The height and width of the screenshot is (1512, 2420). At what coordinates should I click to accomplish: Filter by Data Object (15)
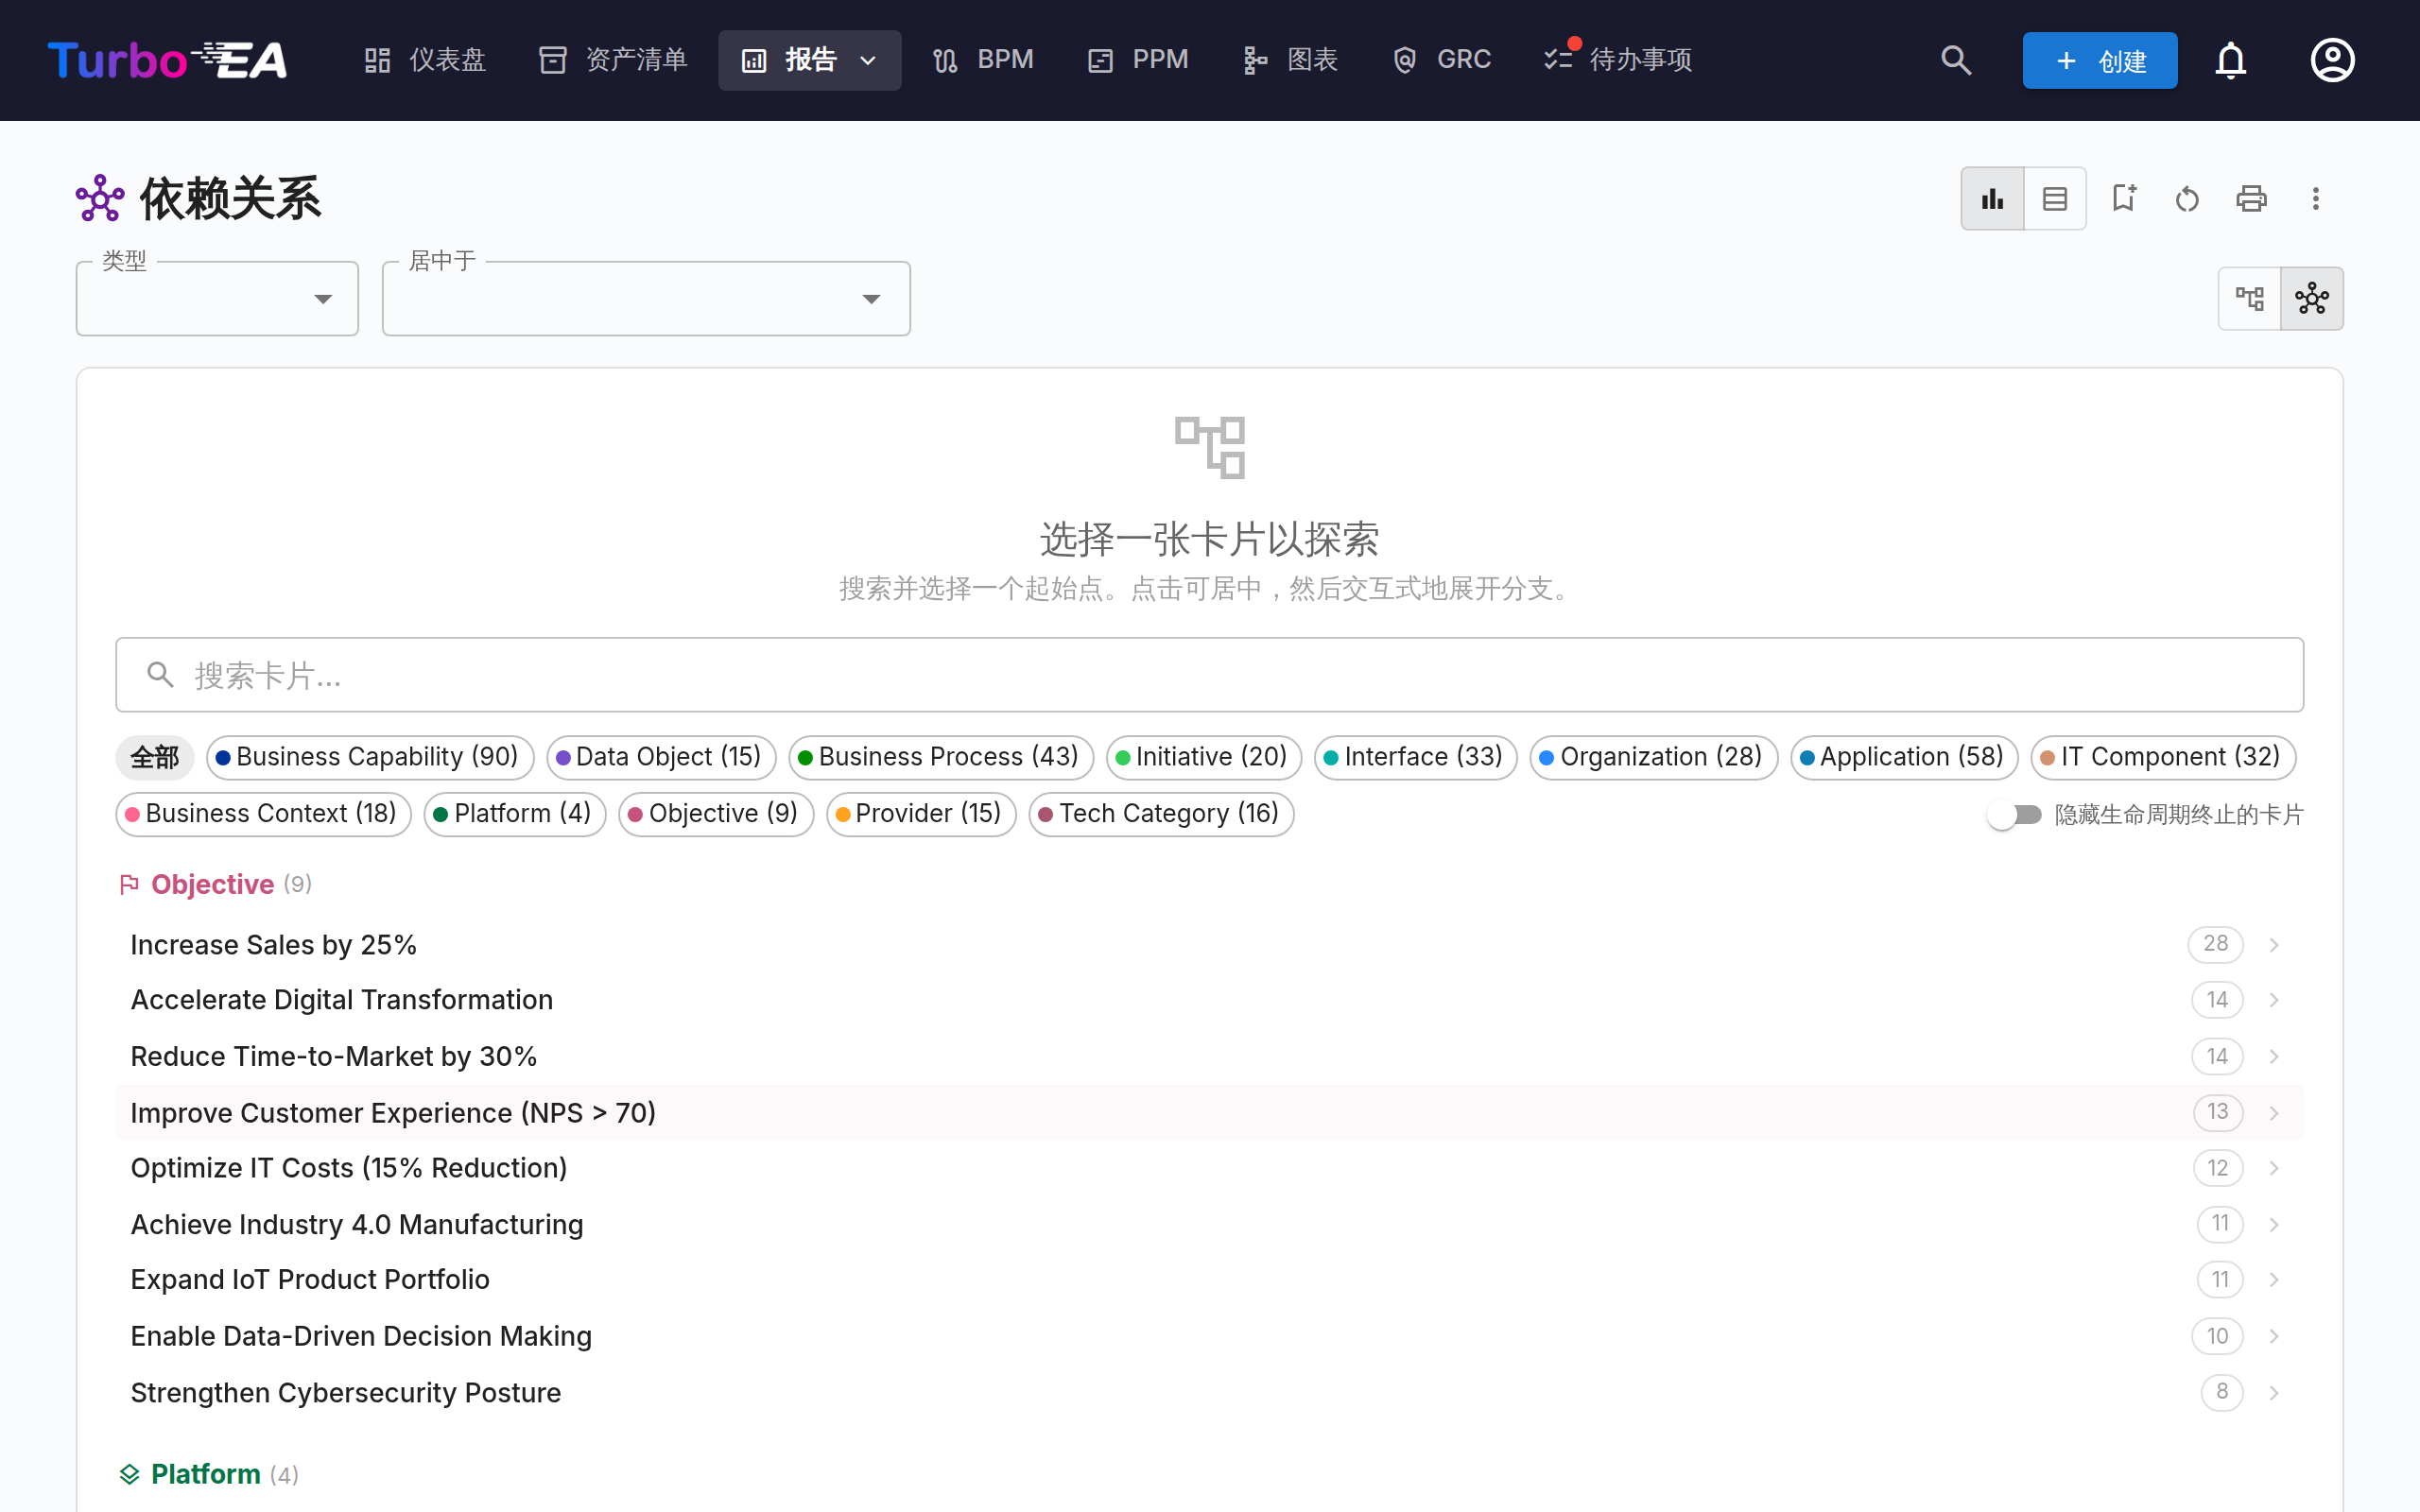click(x=661, y=757)
